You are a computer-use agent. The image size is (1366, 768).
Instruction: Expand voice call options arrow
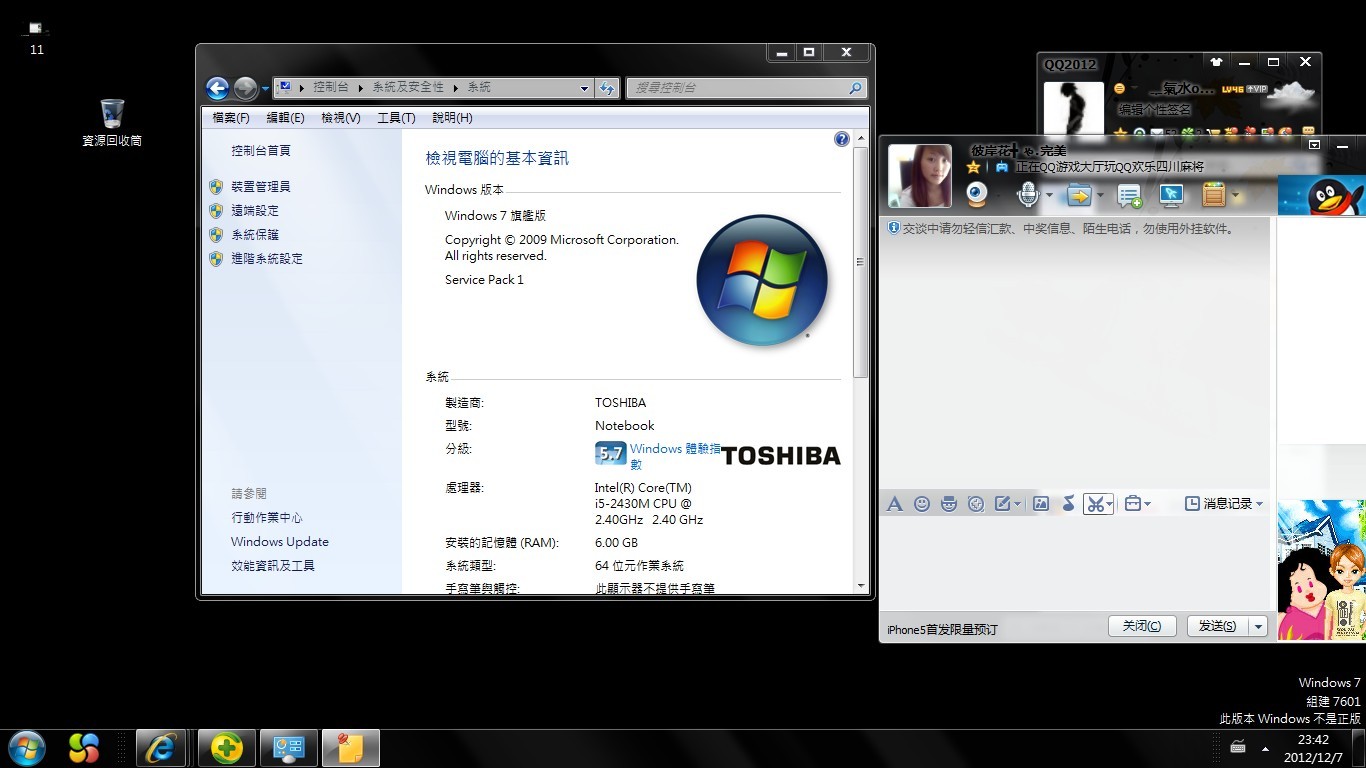click(x=1049, y=195)
